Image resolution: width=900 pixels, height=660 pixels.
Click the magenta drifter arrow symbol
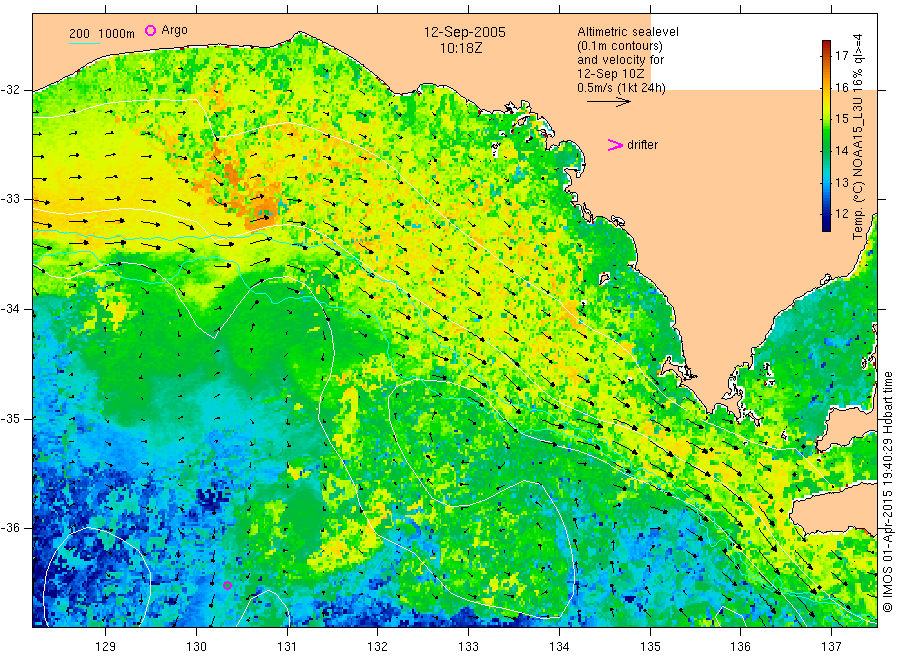tap(615, 145)
